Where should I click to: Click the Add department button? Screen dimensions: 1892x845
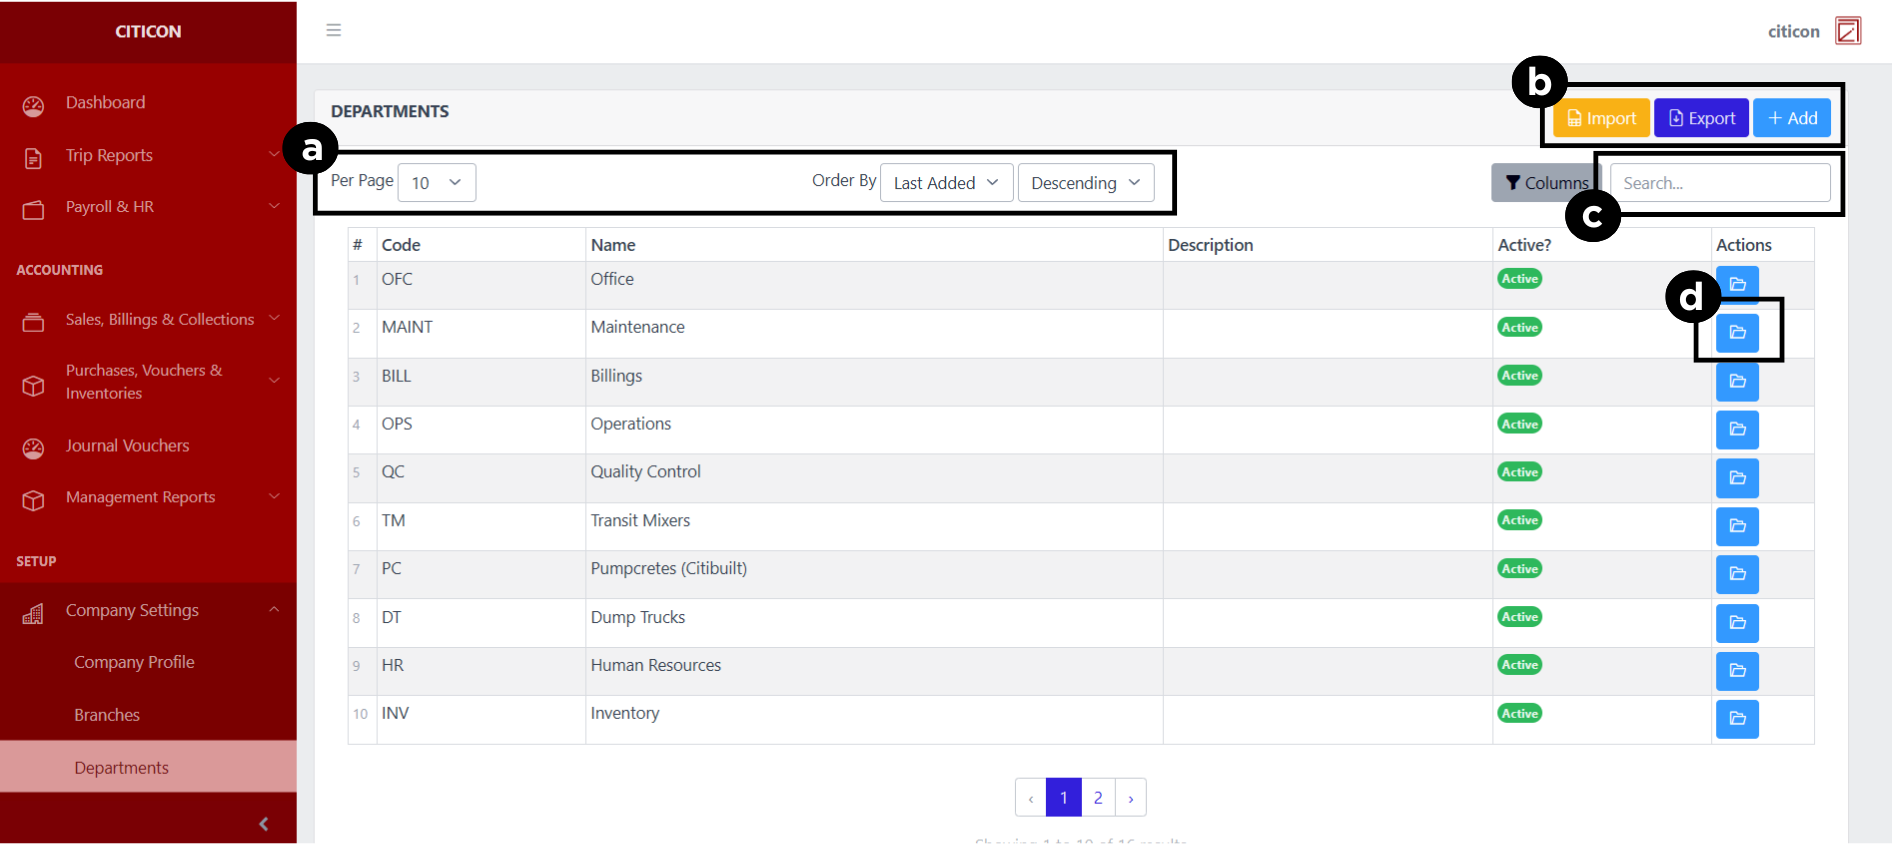1792,118
